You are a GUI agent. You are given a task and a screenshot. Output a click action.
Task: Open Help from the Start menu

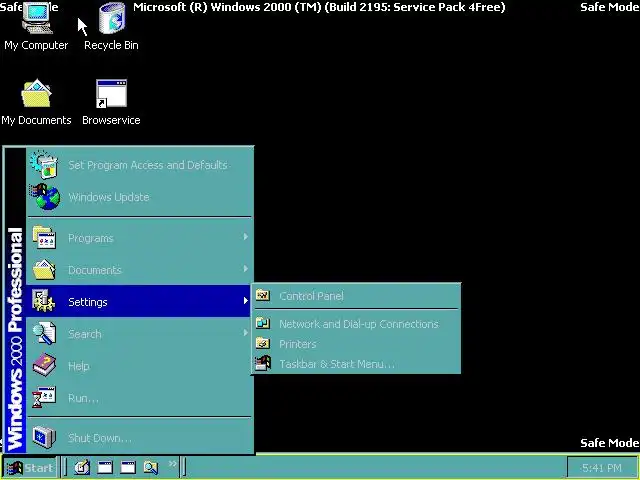pos(139,366)
